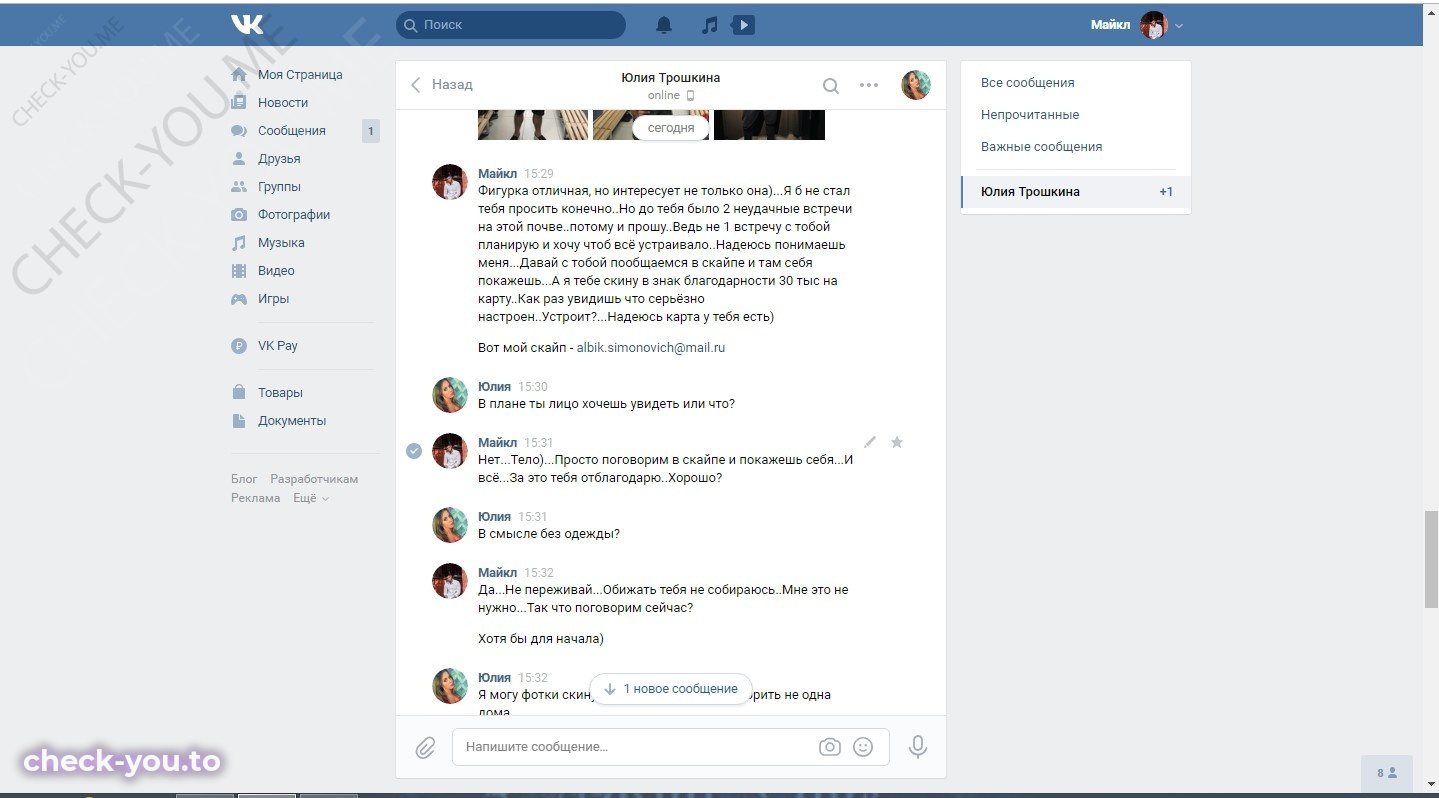Click the unread counter badge next to Сообщения
The width and height of the screenshot is (1439, 798).
pyautogui.click(x=371, y=131)
